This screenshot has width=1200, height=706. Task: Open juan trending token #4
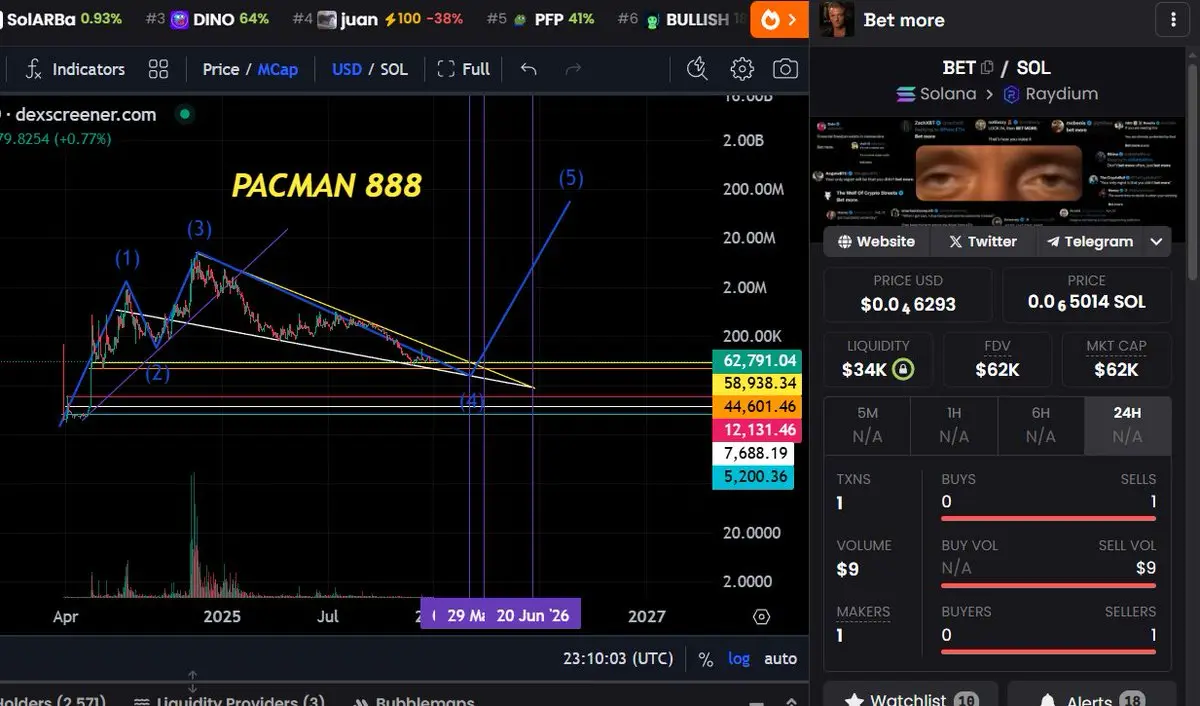pos(378,19)
